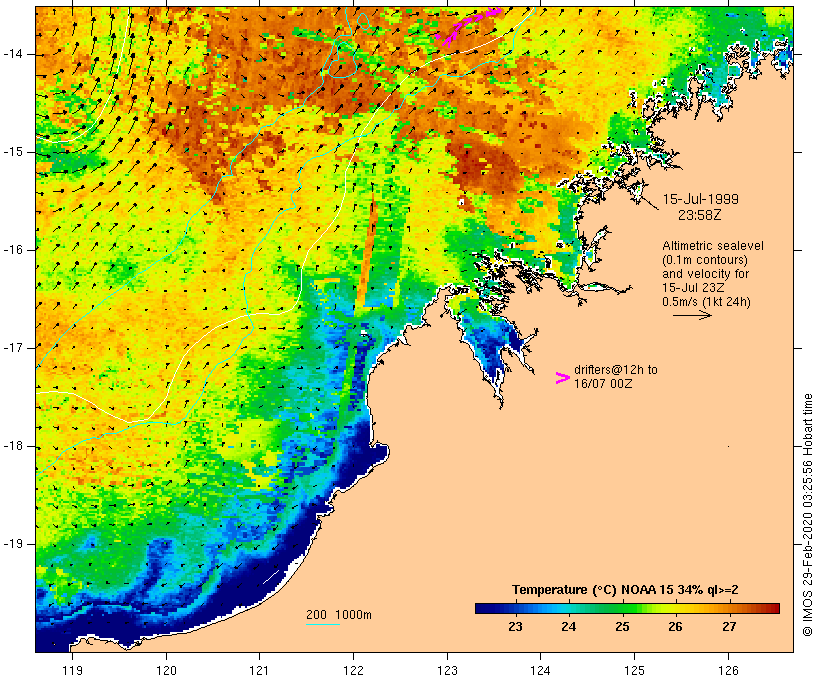Click the latitude axis label '-15'
The image size is (820, 680).
[x=13, y=152]
